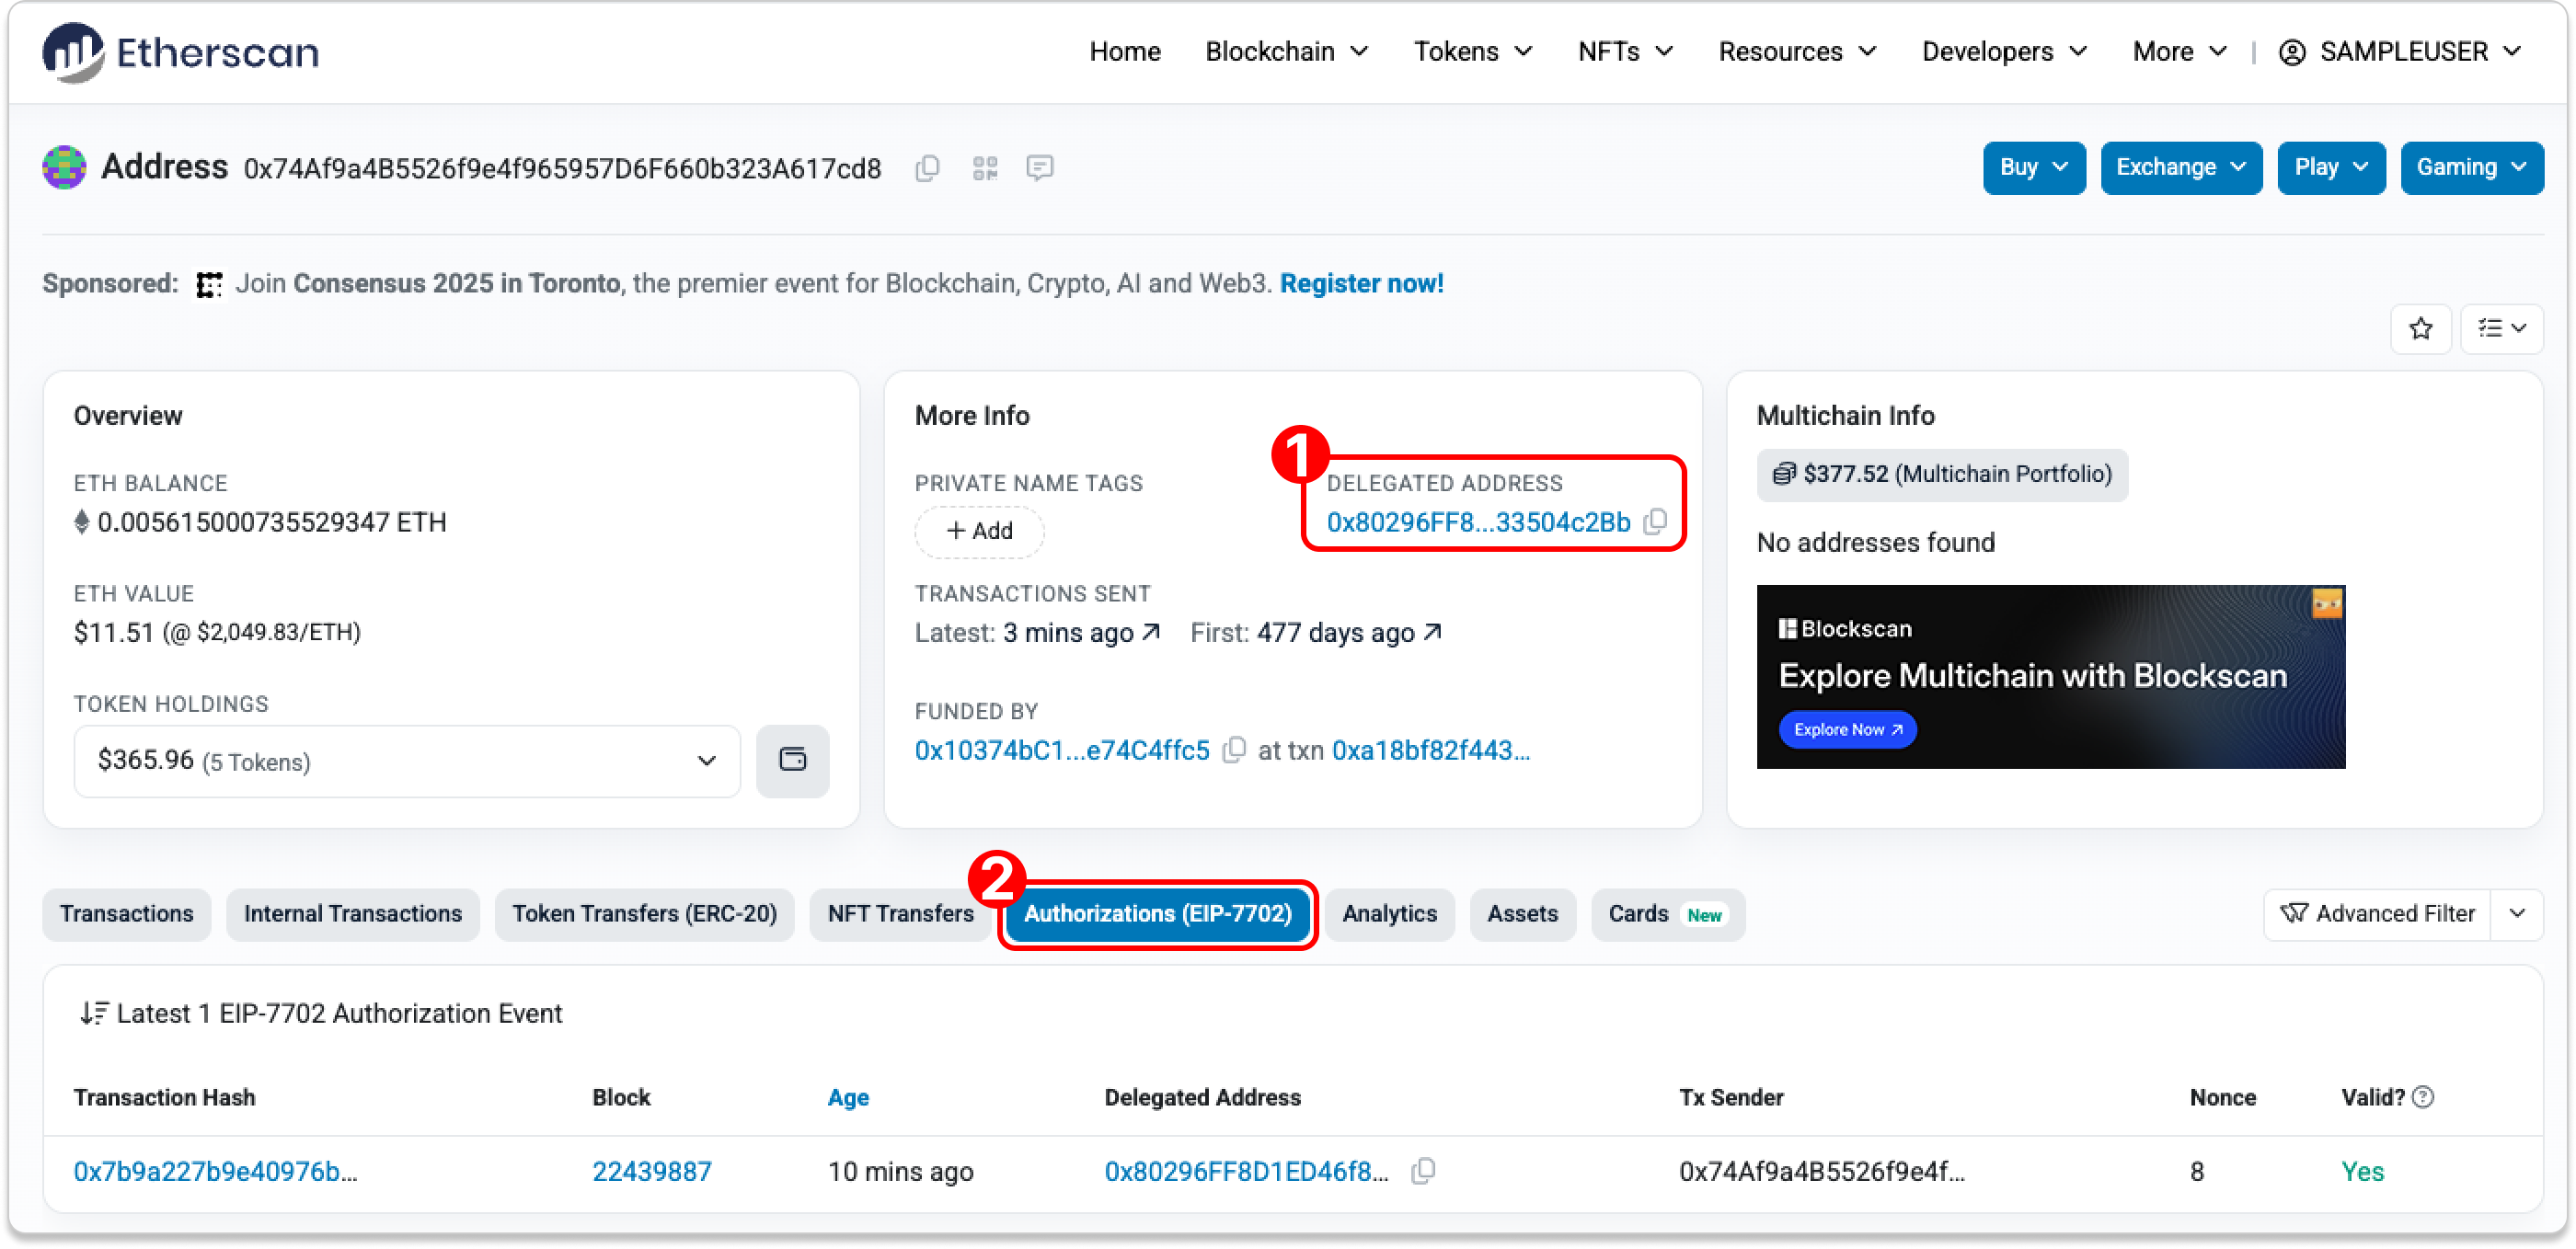This screenshot has height=1249, width=2576.
Task: Switch to the Internal Transactions tab
Action: pyautogui.click(x=352, y=913)
